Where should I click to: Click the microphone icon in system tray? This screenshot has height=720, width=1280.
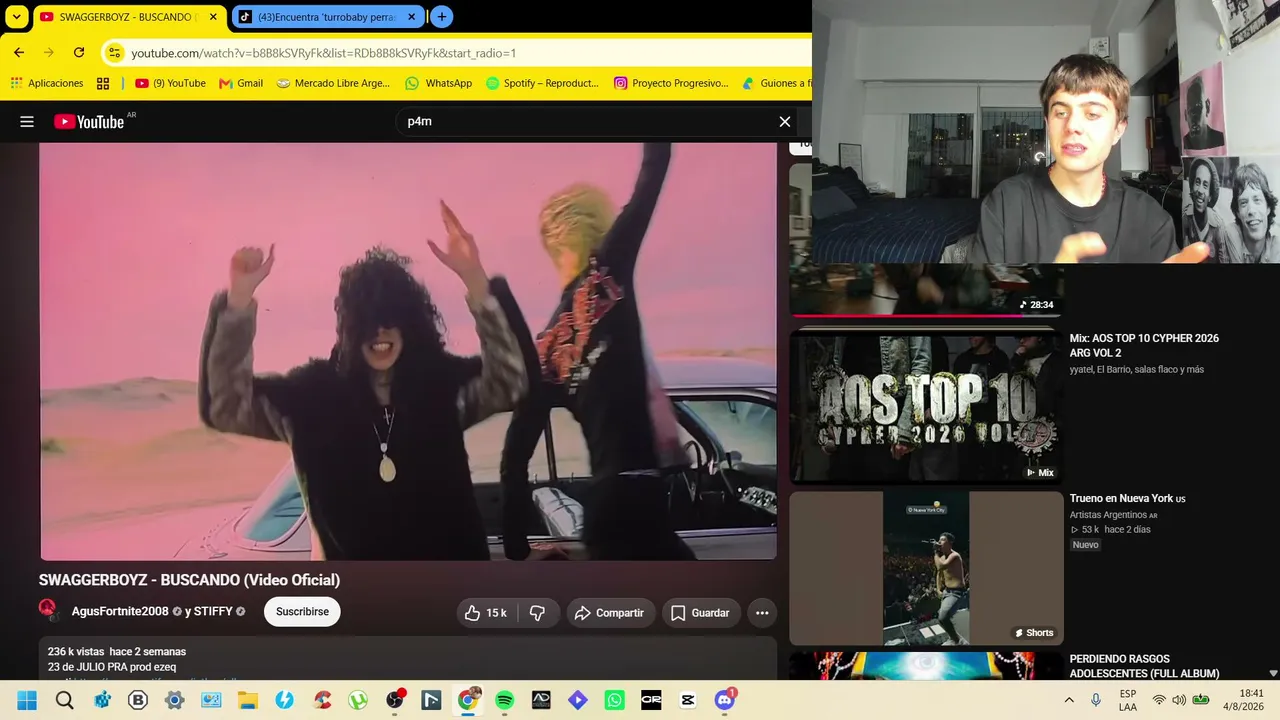click(x=1096, y=700)
